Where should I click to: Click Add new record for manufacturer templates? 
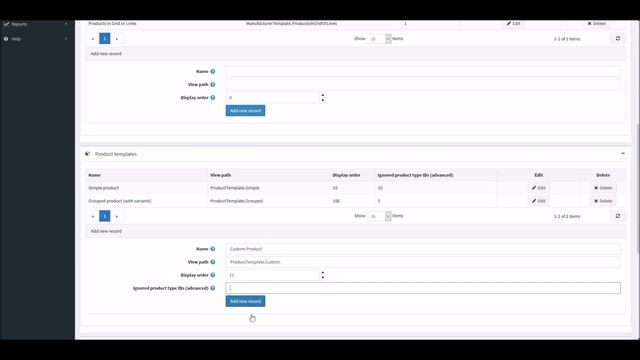(x=245, y=111)
